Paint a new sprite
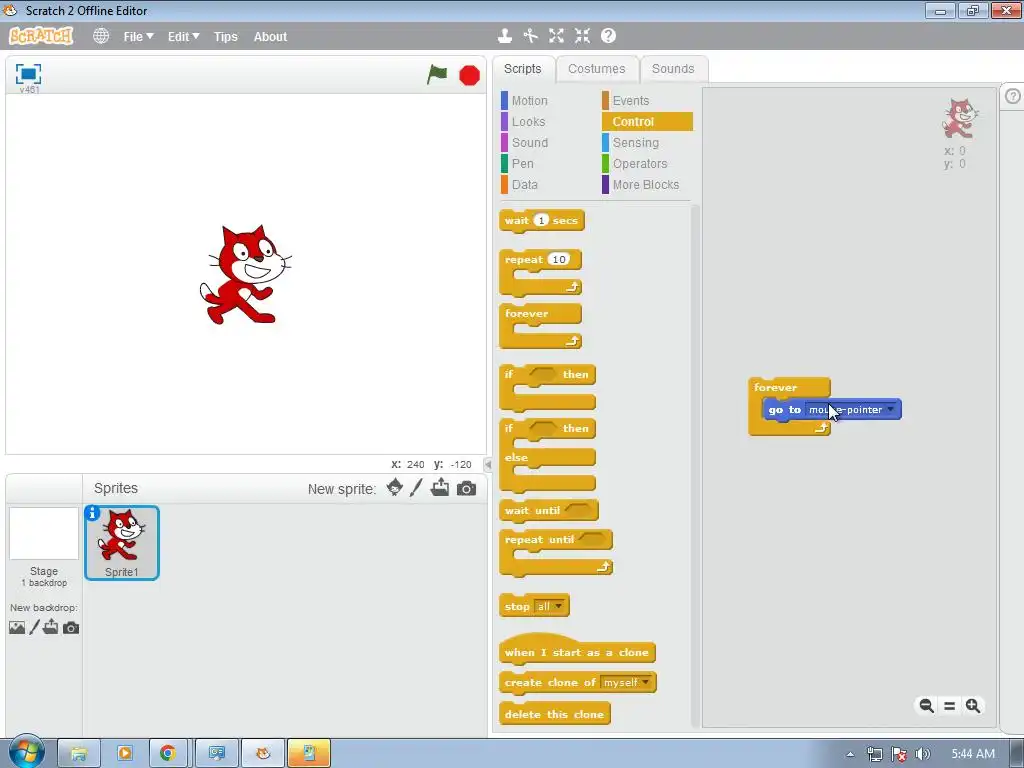 point(416,487)
